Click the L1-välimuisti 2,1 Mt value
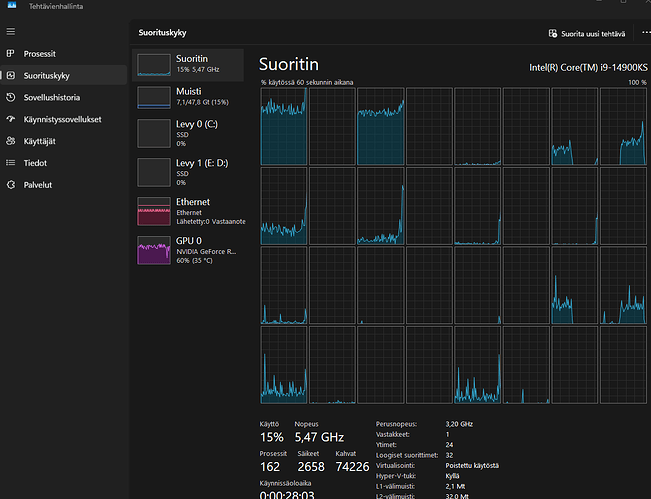The width and height of the screenshot is (651, 499). (x=455, y=486)
